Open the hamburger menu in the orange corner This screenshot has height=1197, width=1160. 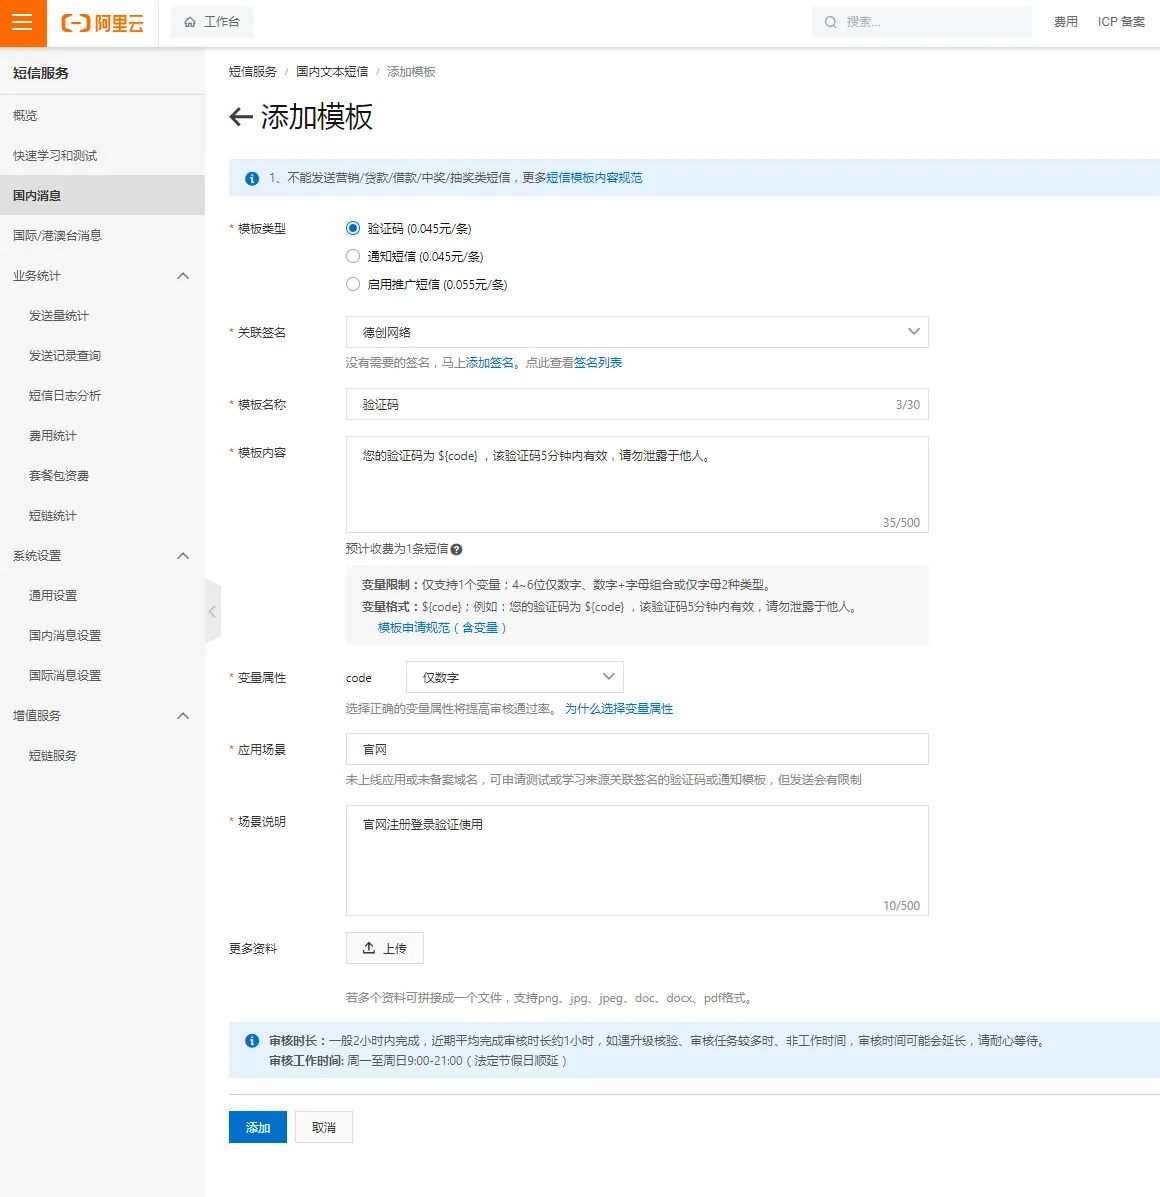tap(22, 23)
